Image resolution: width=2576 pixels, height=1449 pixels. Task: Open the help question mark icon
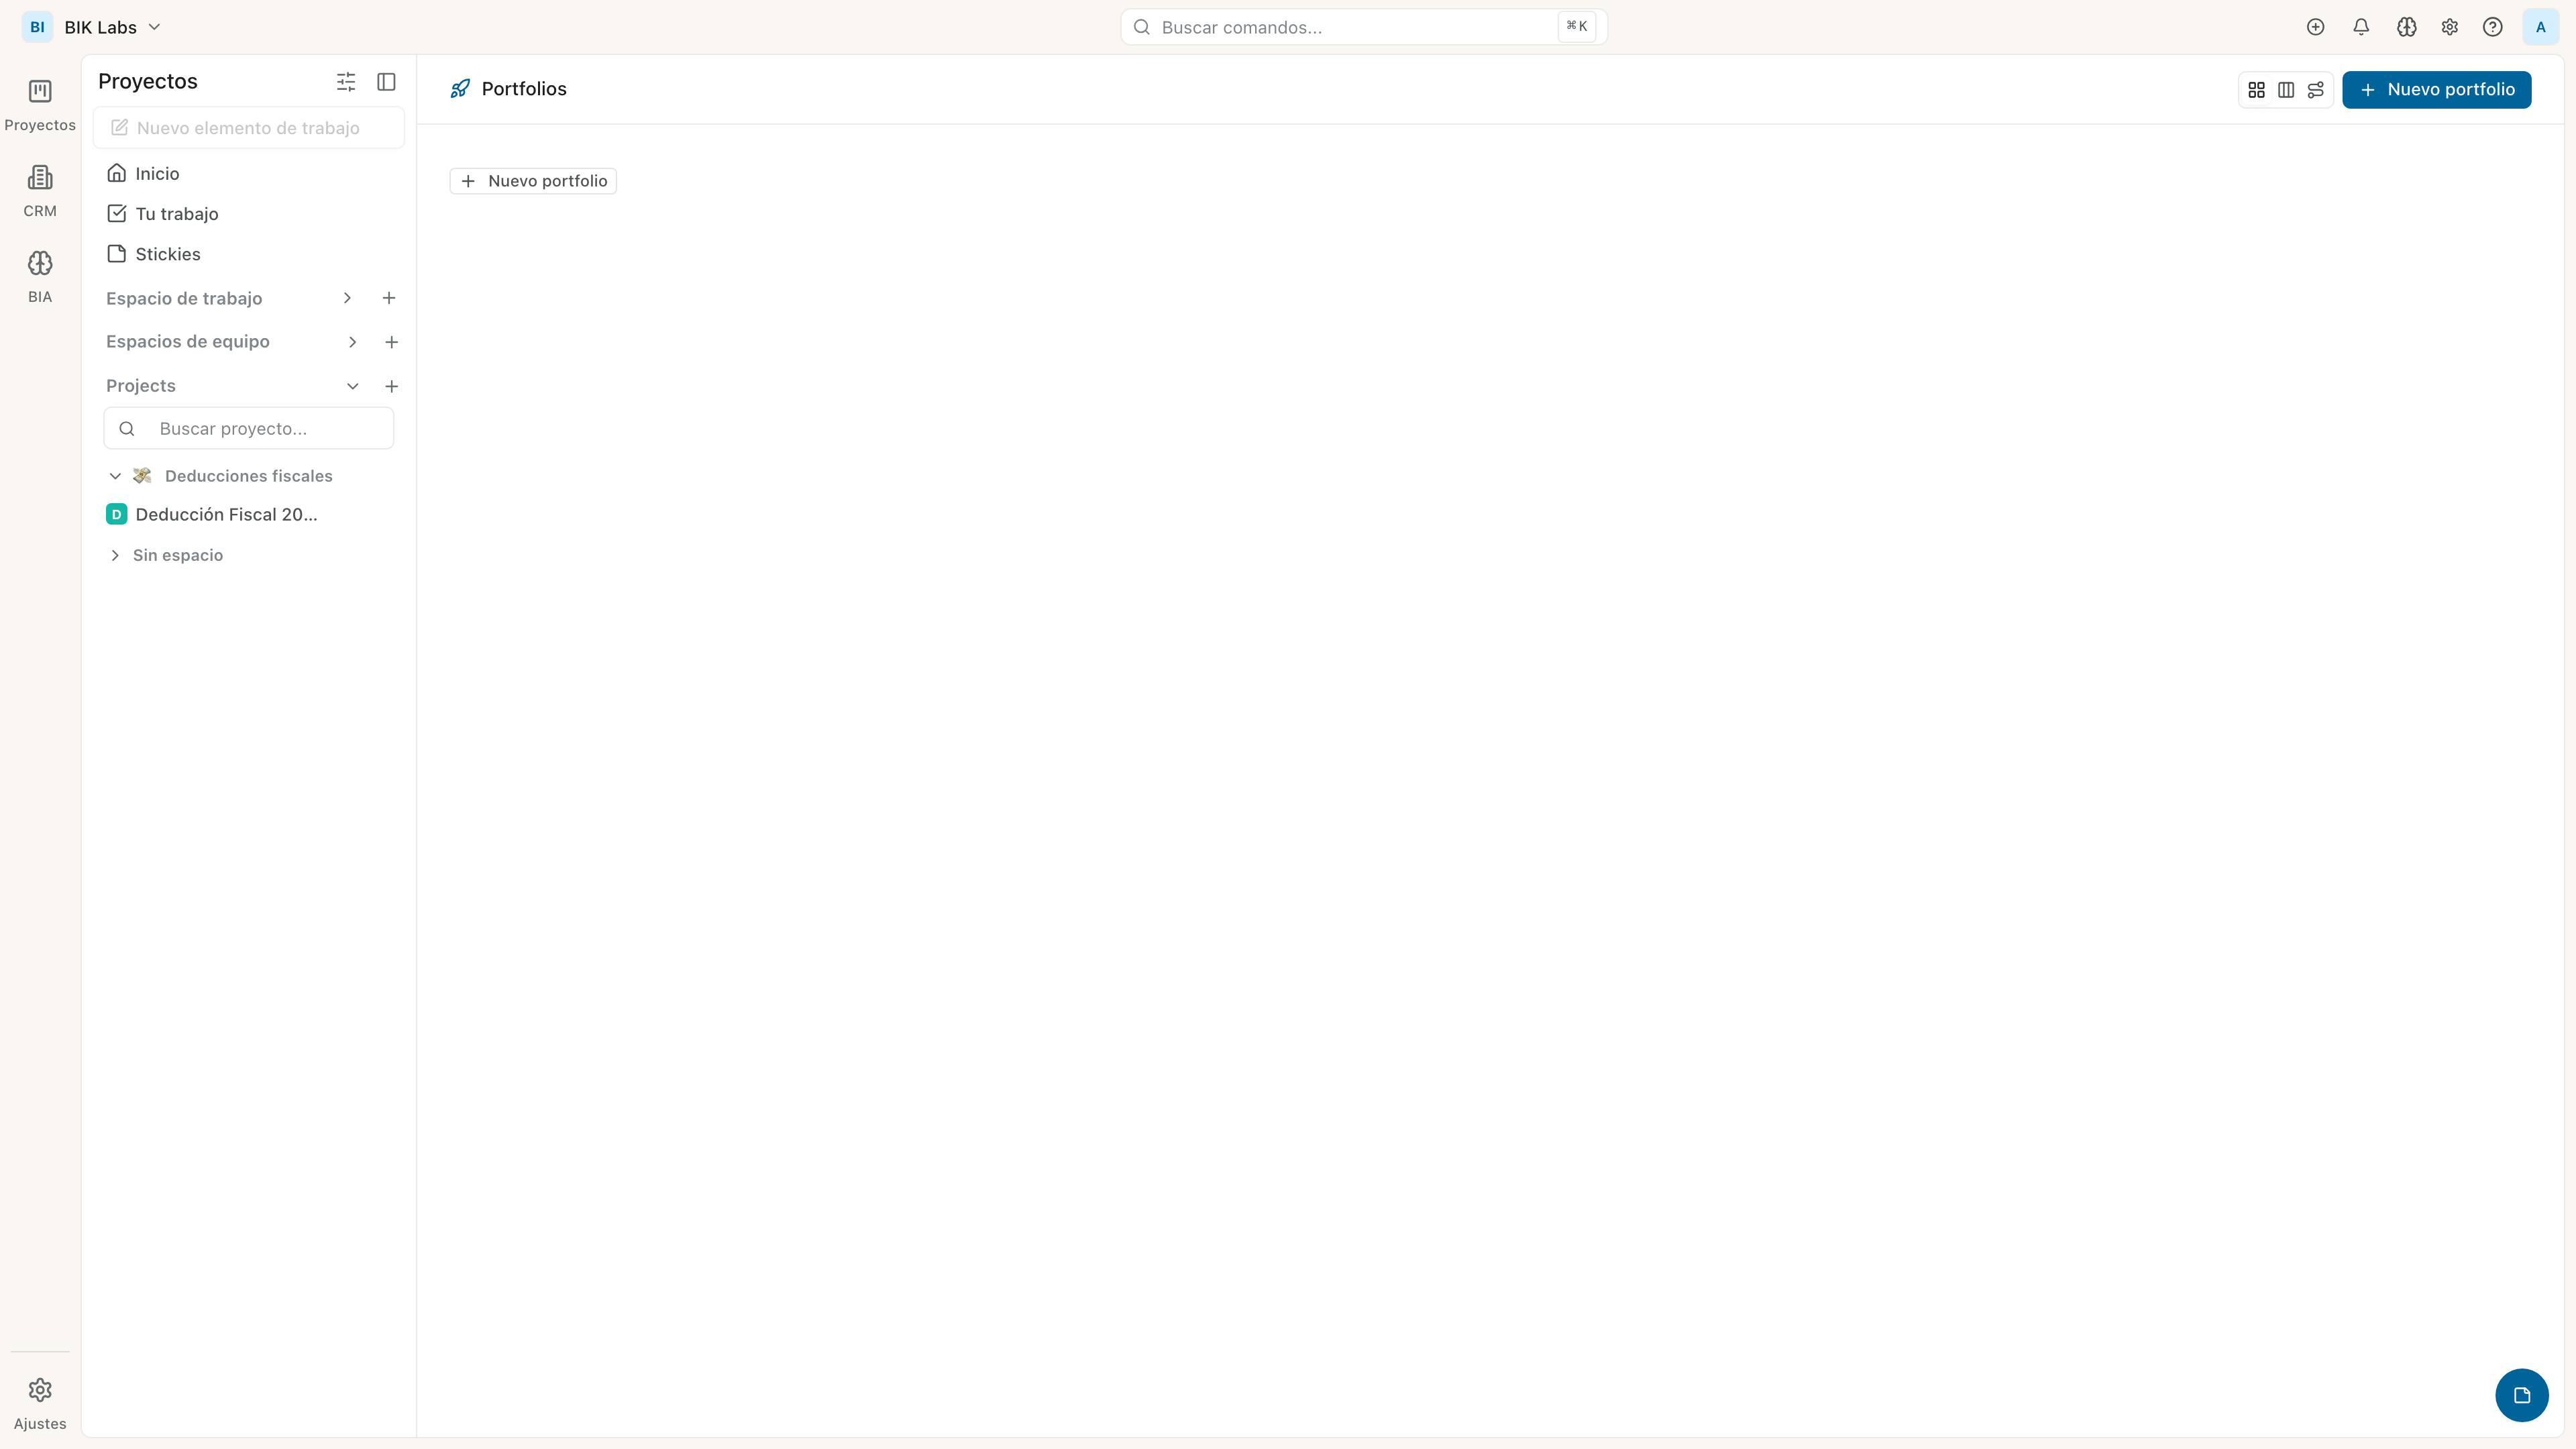coord(2492,27)
